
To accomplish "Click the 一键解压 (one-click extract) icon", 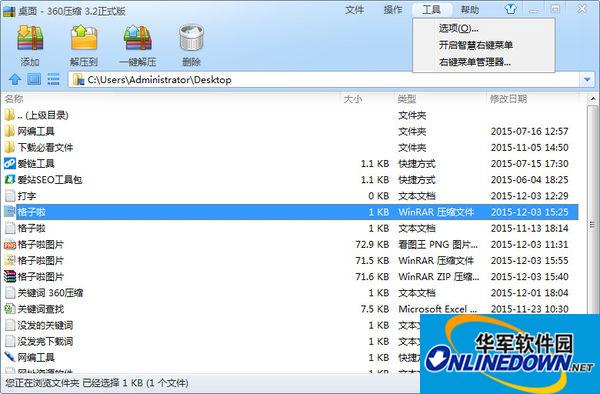I will pos(137,37).
